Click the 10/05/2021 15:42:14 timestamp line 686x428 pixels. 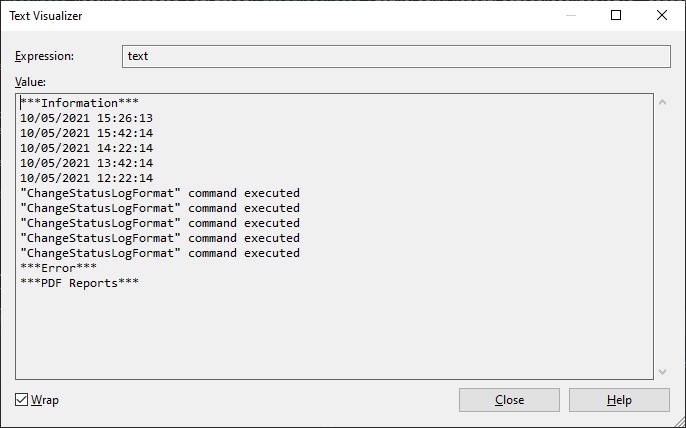(87, 133)
